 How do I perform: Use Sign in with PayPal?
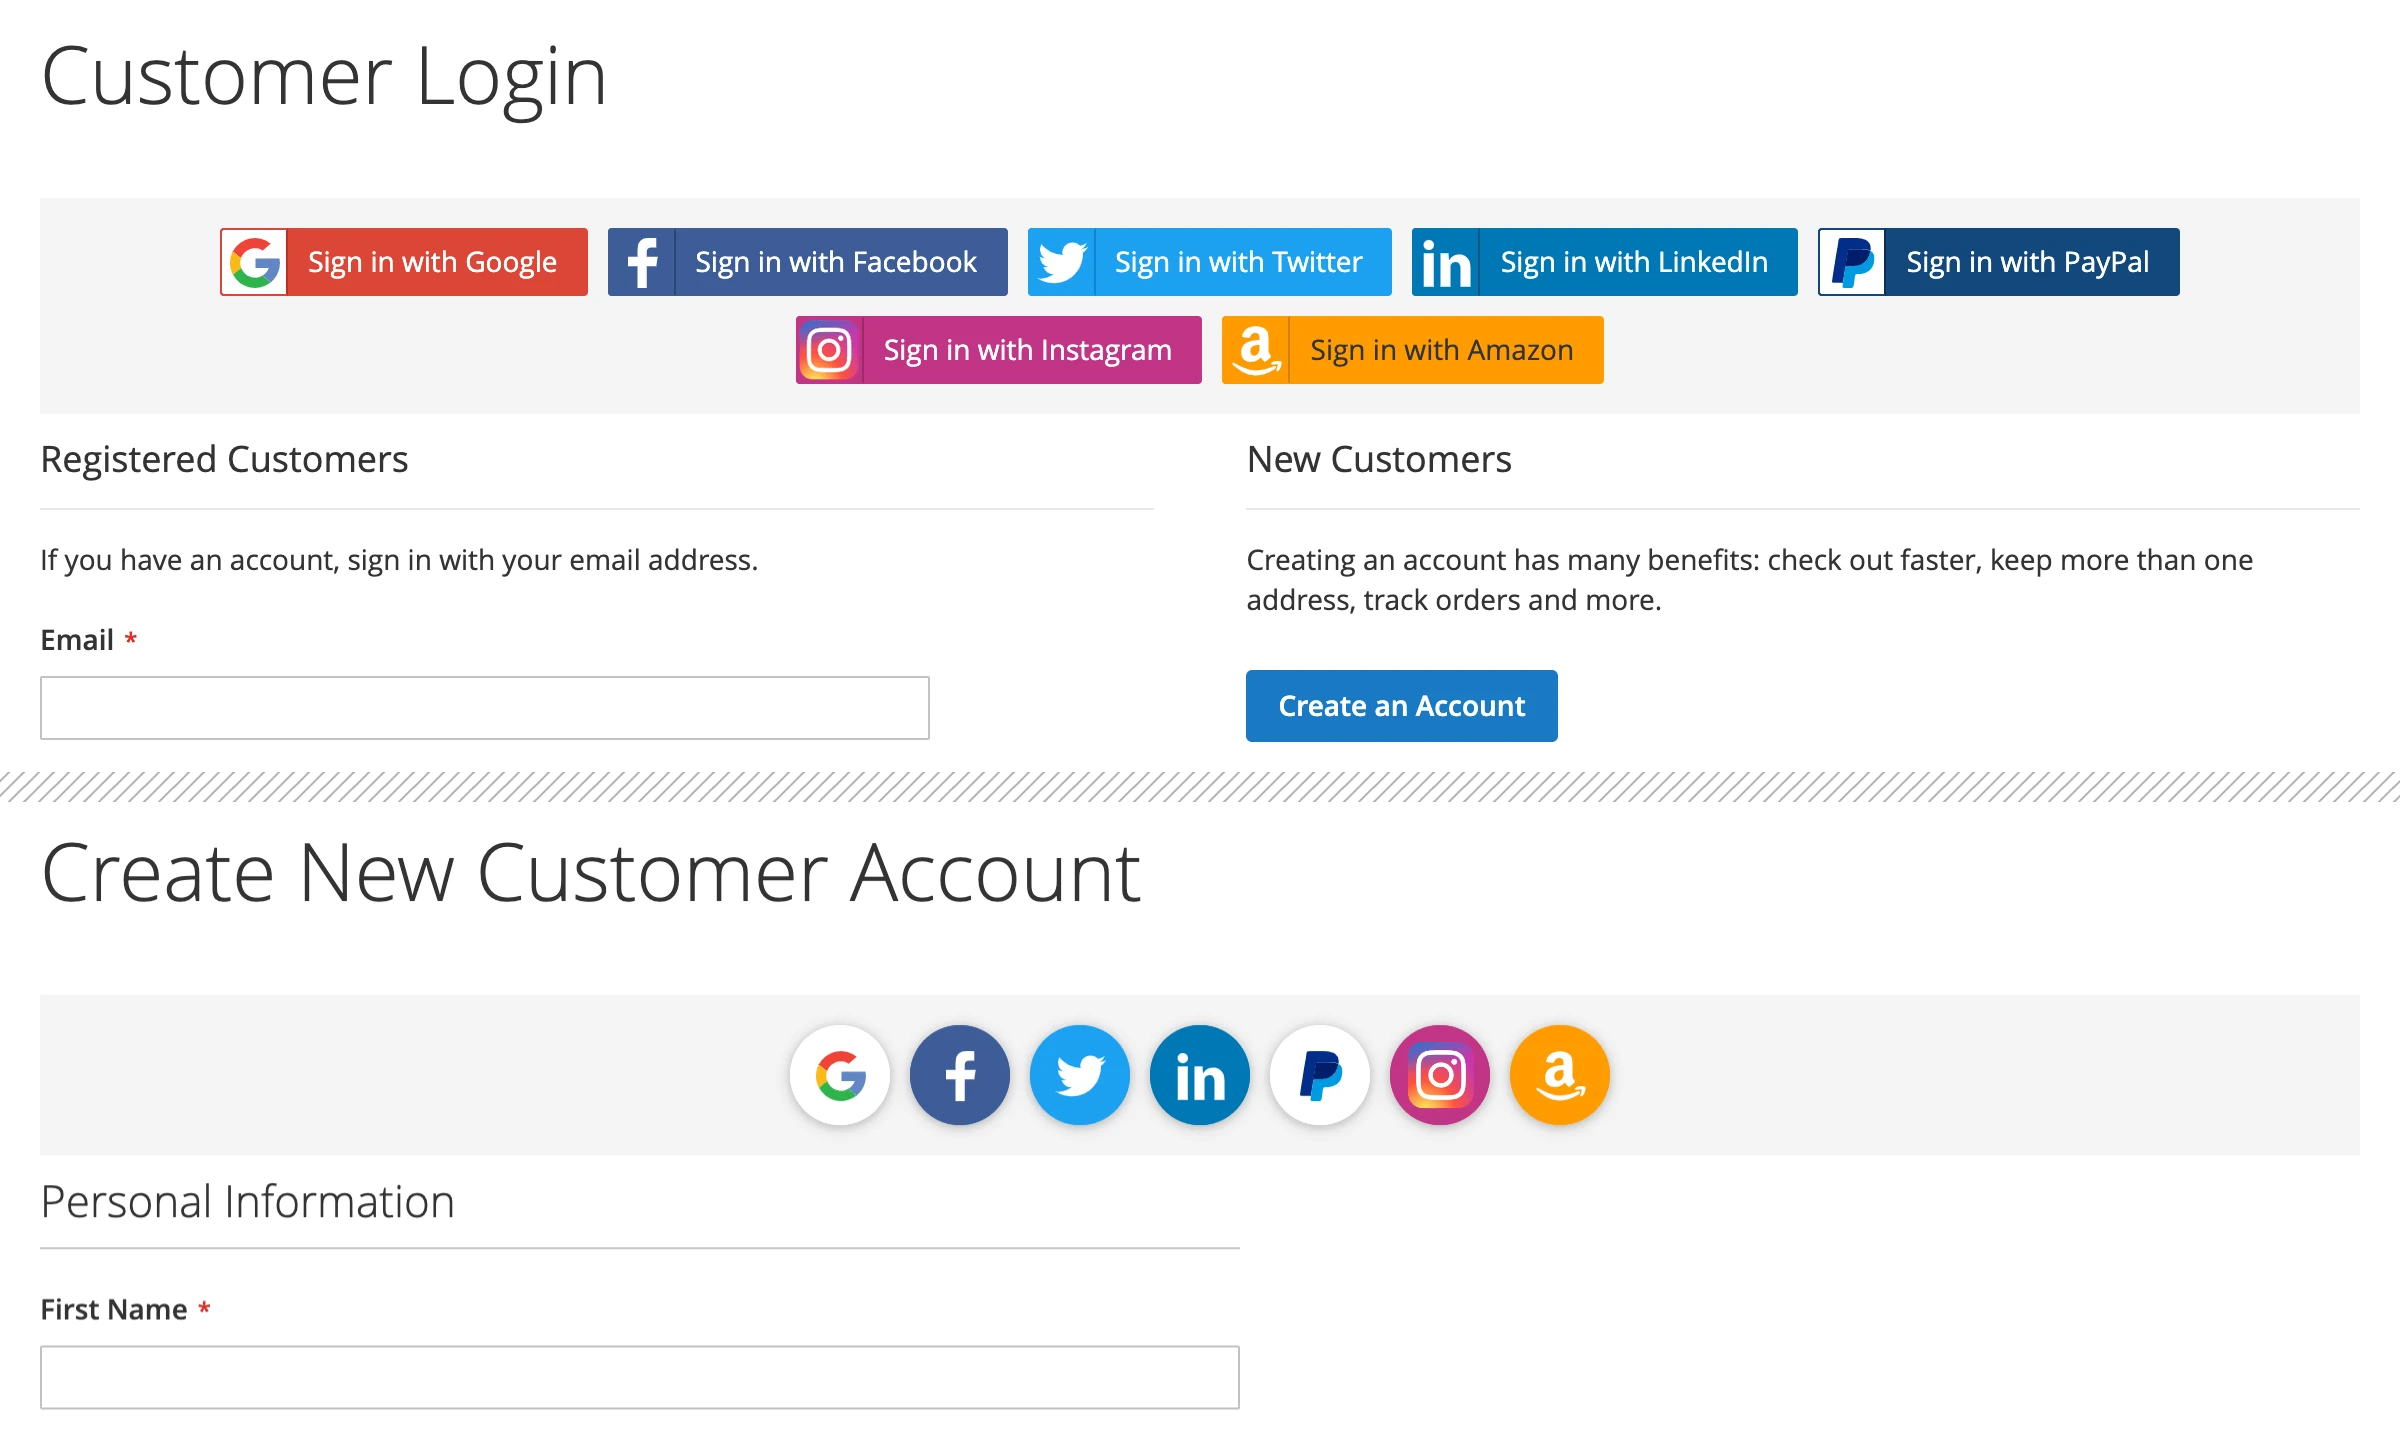pos(1998,262)
